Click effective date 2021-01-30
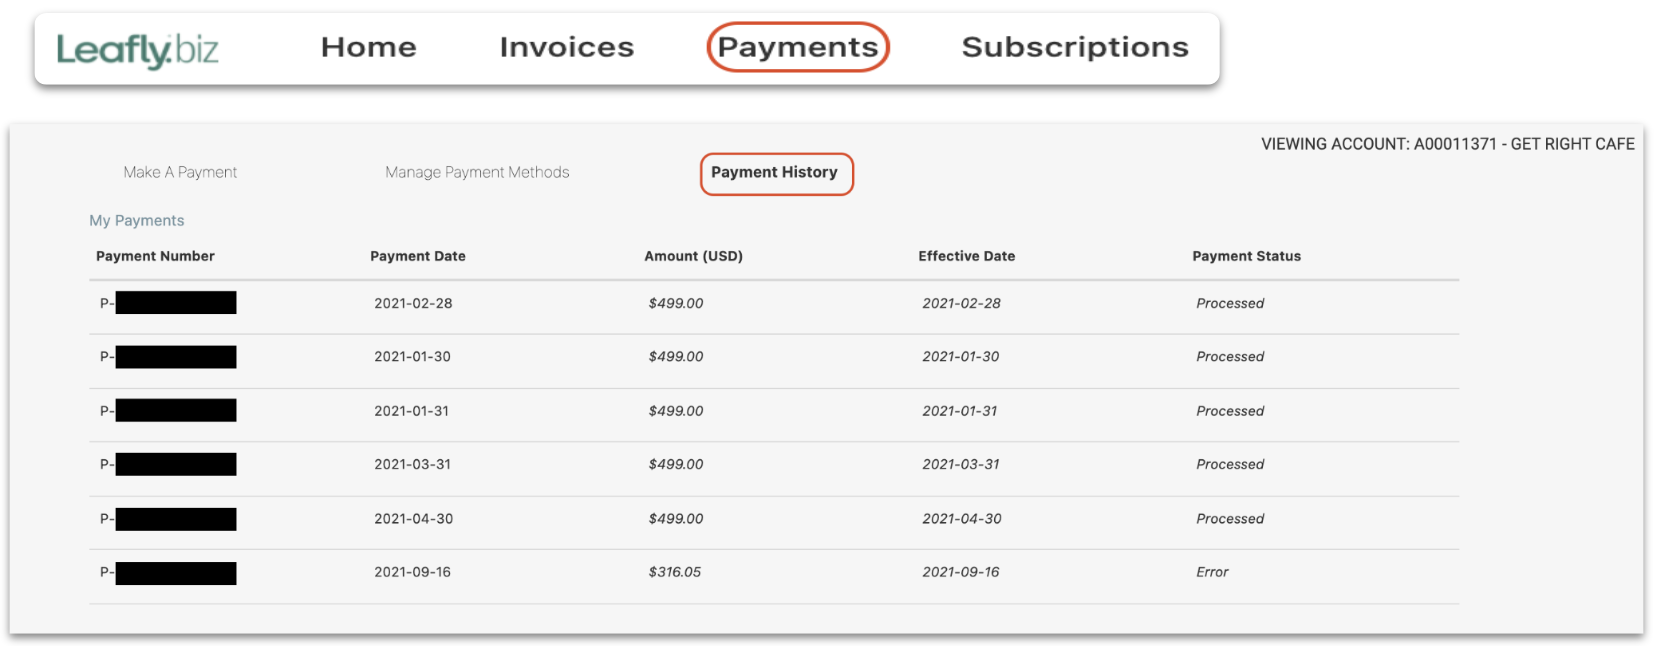 click(x=960, y=356)
